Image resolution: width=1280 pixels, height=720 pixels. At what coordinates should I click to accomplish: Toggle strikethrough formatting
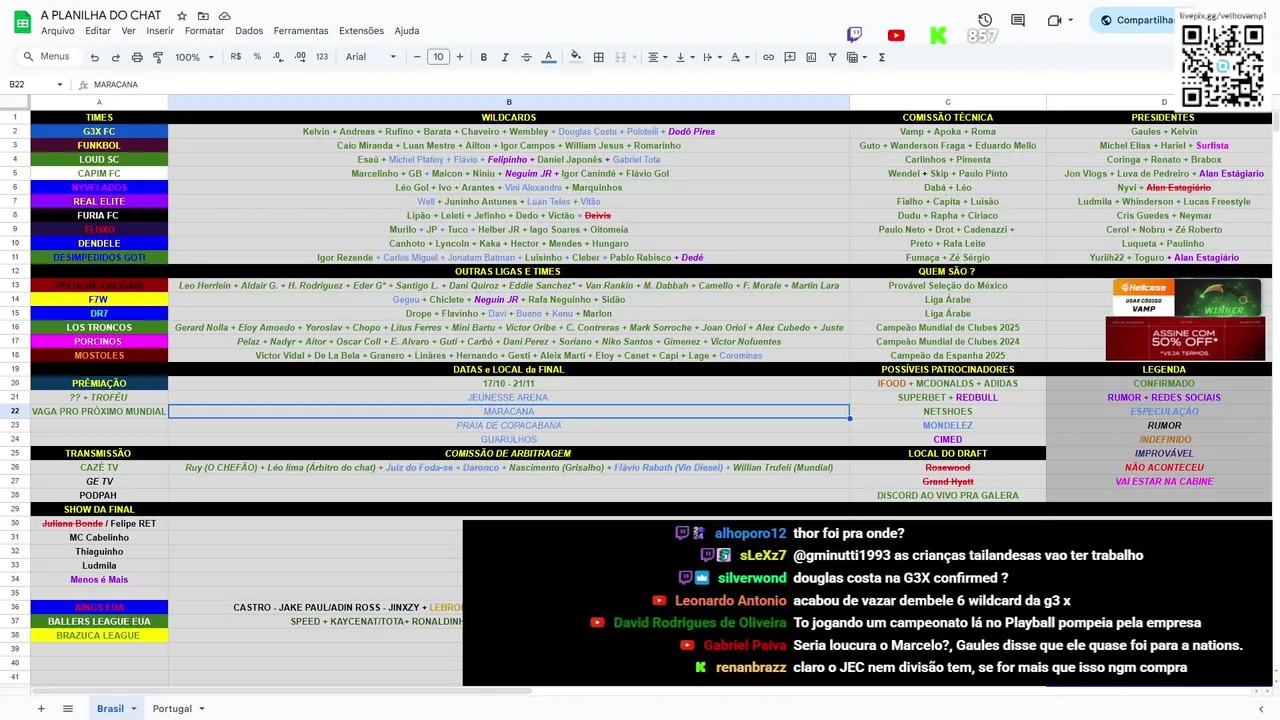pos(526,57)
